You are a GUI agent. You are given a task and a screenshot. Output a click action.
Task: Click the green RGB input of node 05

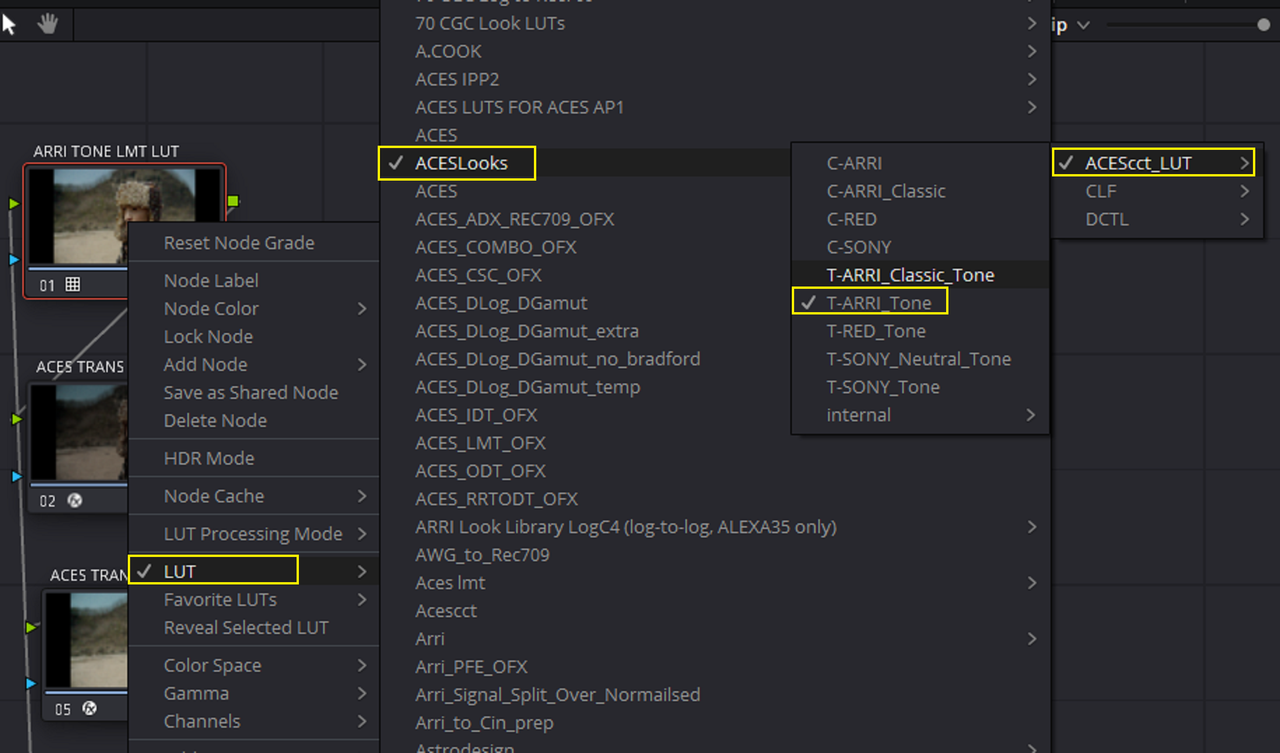[31, 627]
